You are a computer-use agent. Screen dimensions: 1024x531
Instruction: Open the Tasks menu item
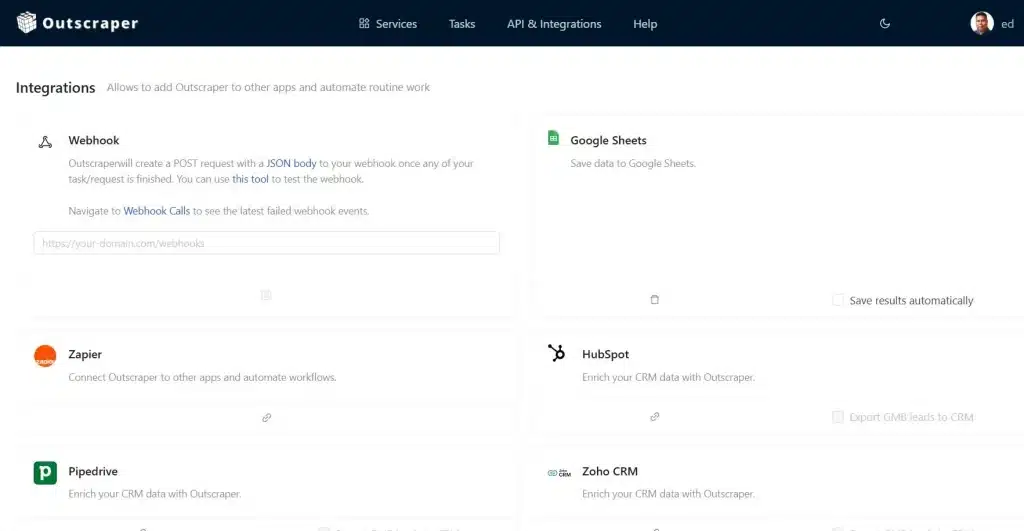[x=462, y=24]
